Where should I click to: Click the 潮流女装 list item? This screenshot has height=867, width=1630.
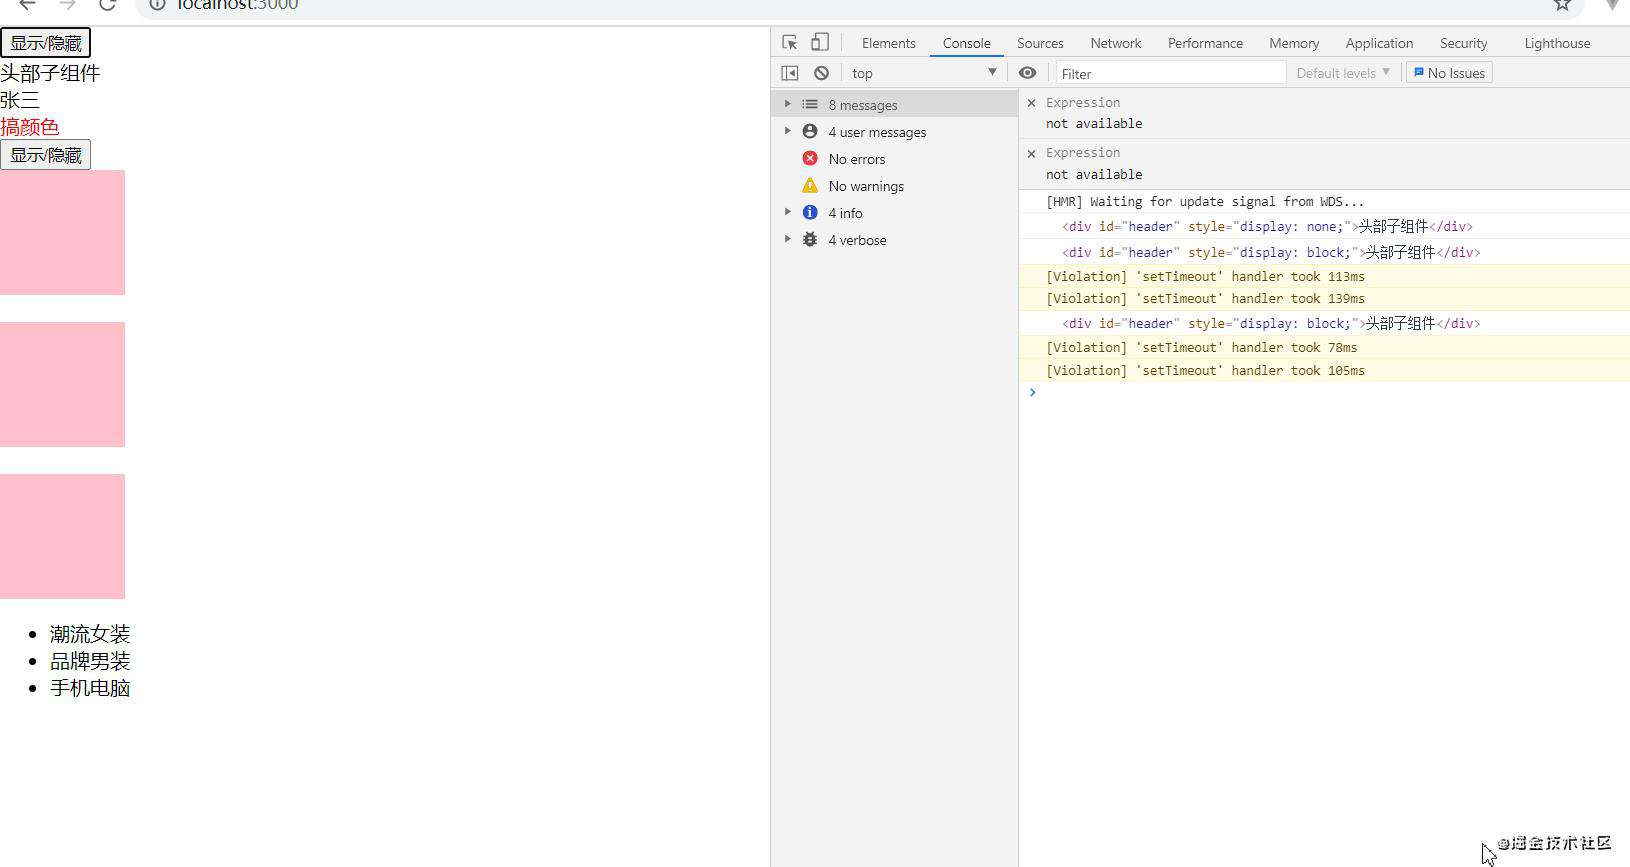click(x=90, y=634)
